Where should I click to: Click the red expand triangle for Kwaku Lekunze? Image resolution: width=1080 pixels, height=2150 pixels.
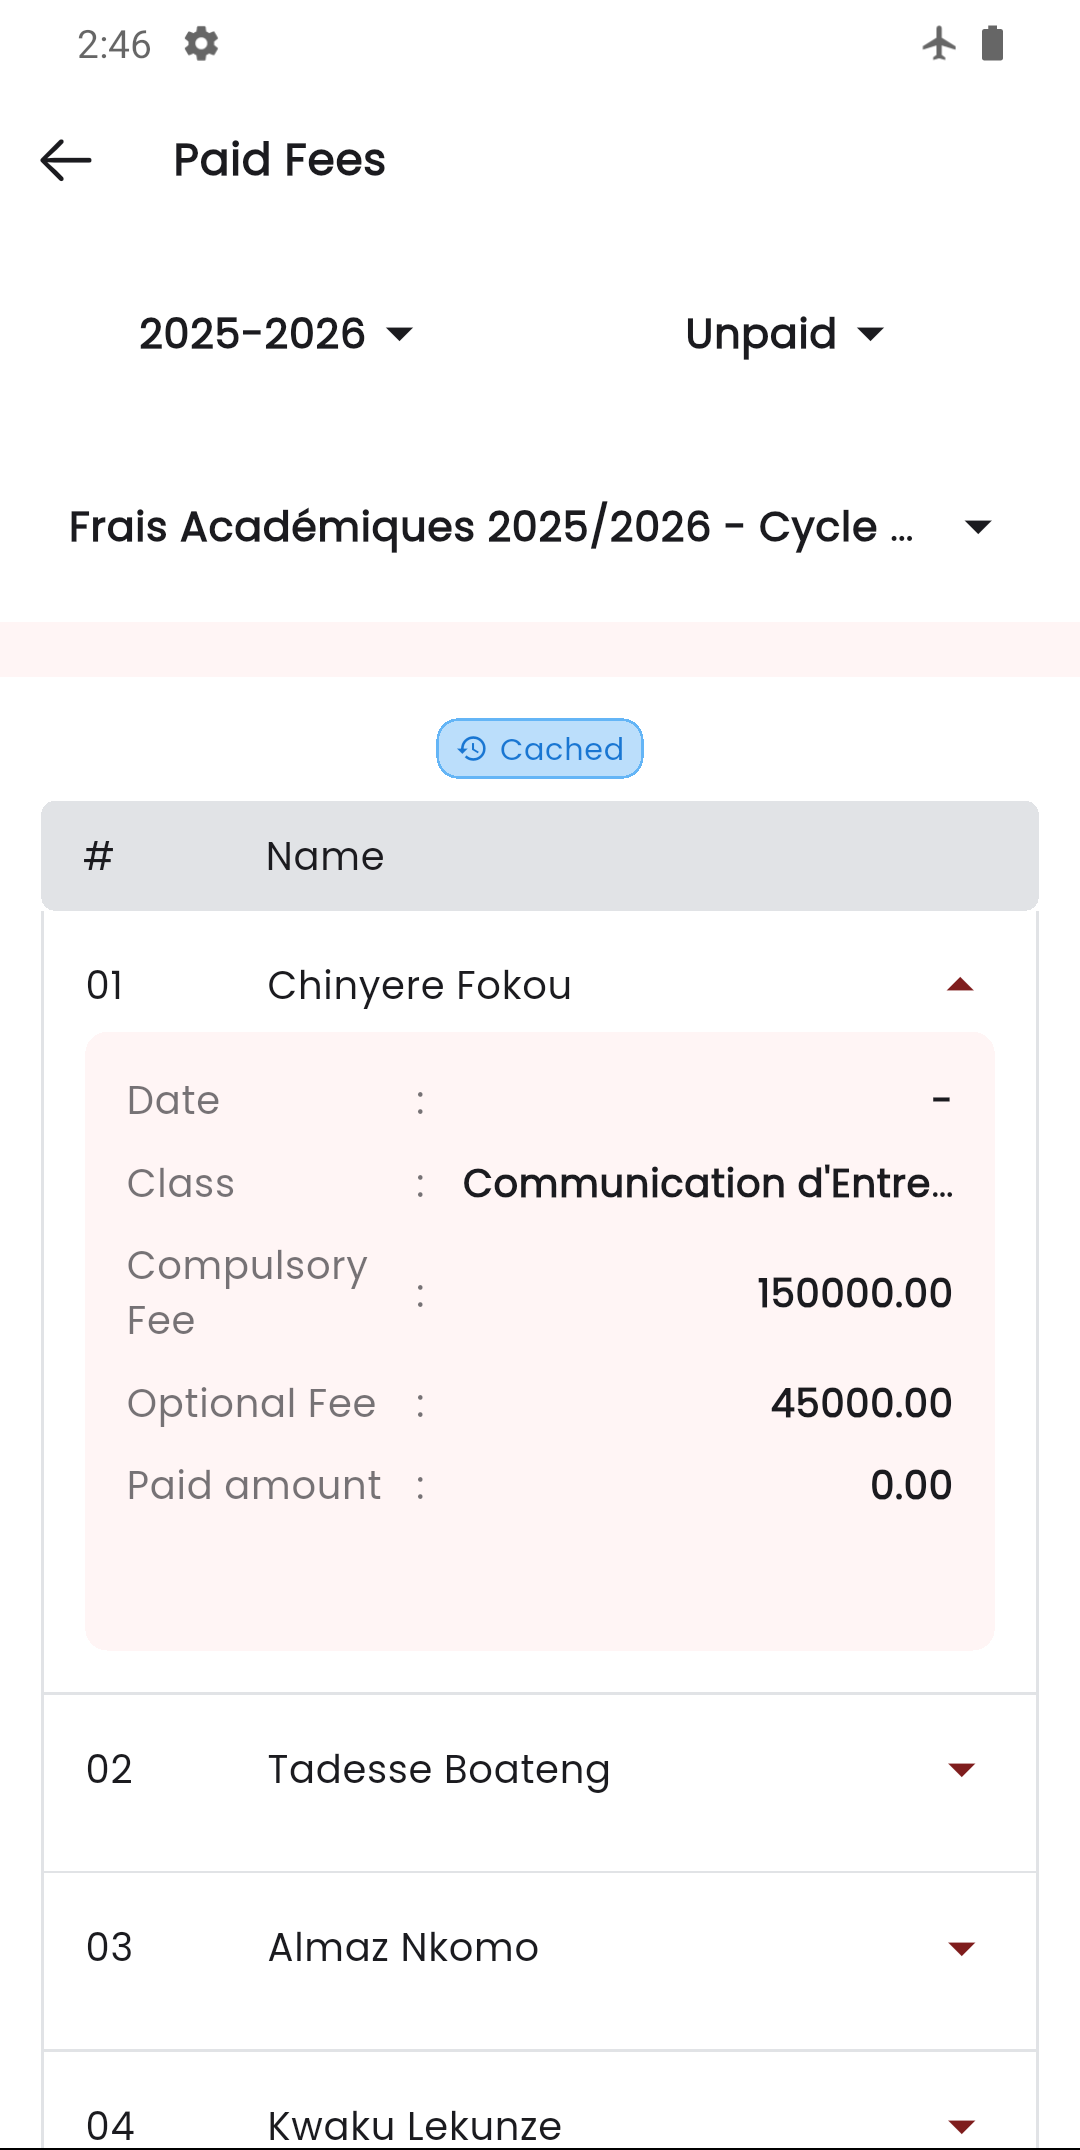(960, 2122)
